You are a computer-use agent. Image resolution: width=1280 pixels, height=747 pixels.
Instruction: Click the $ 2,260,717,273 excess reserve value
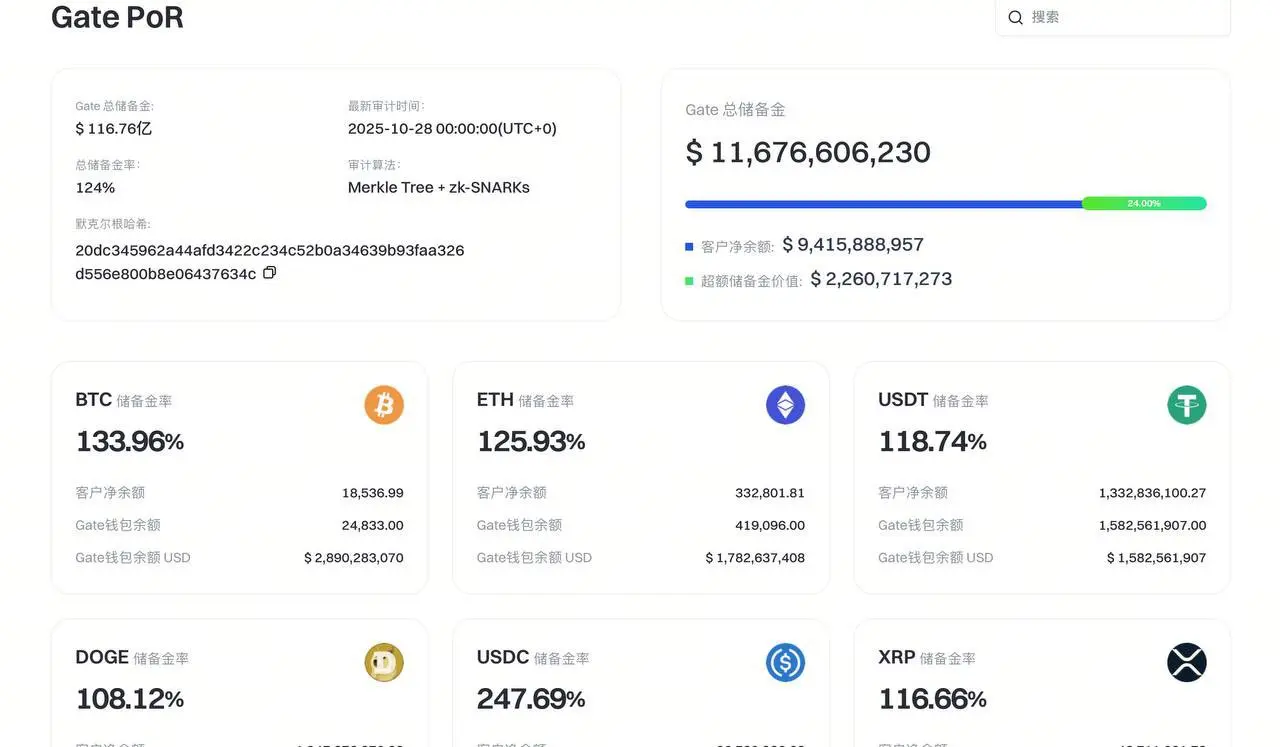pos(881,279)
